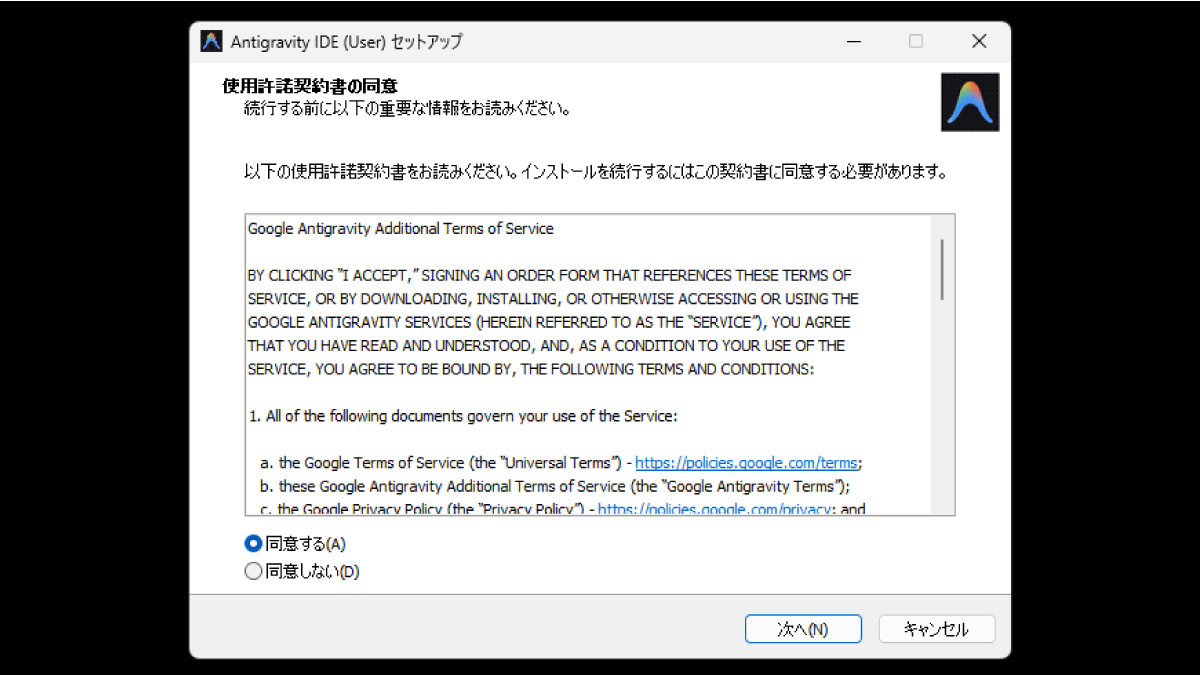1200x675 pixels.
Task: Close the setup window
Action: coord(979,42)
